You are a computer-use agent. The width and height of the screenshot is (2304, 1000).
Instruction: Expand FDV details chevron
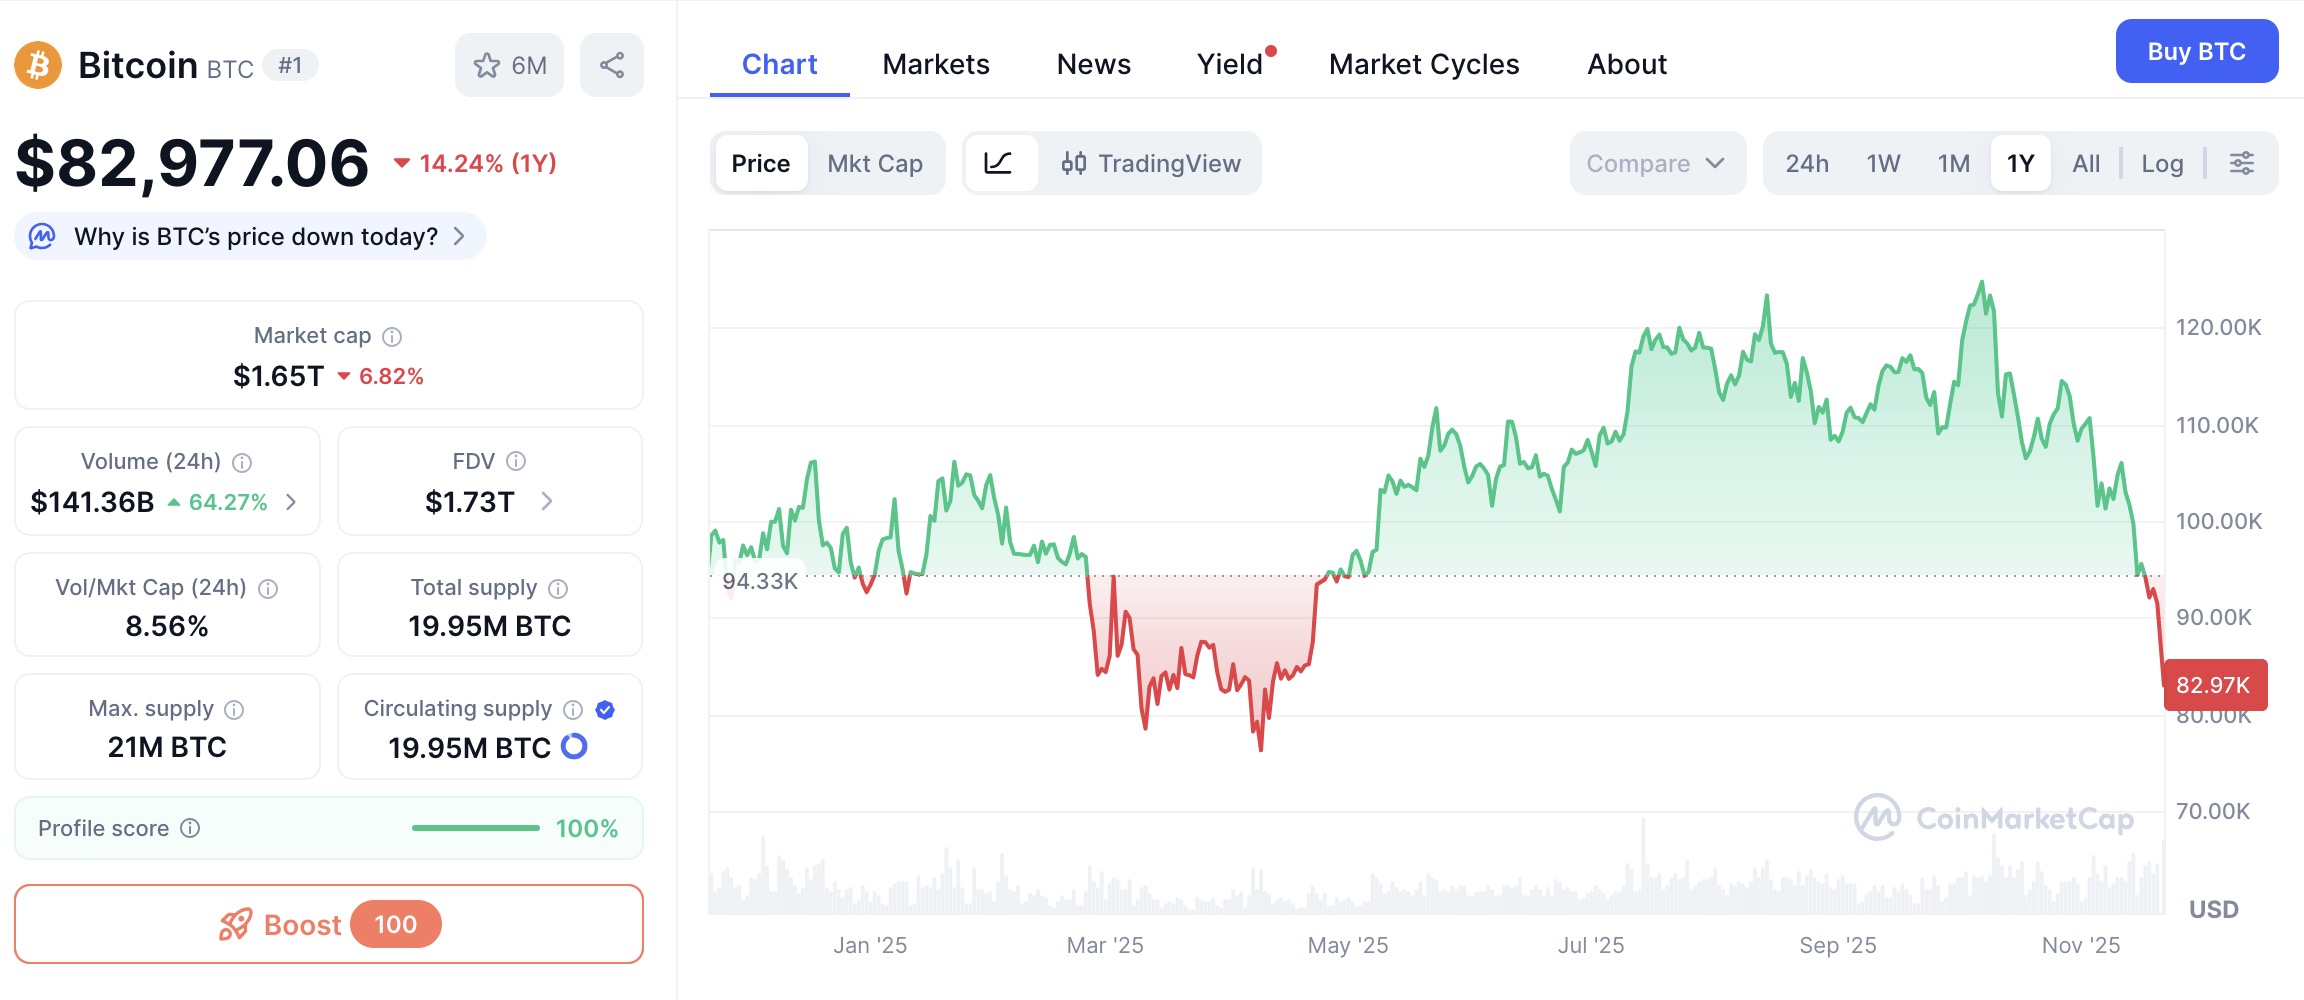[x=547, y=501]
